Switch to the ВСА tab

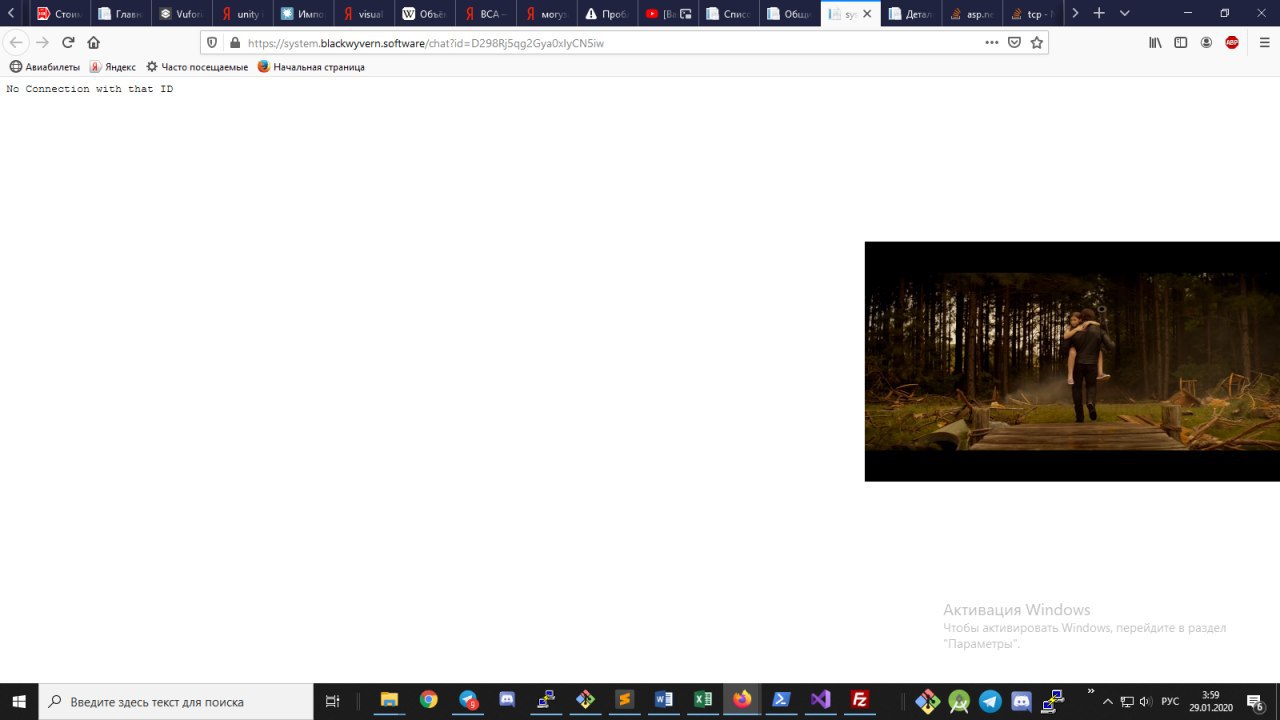(x=486, y=14)
